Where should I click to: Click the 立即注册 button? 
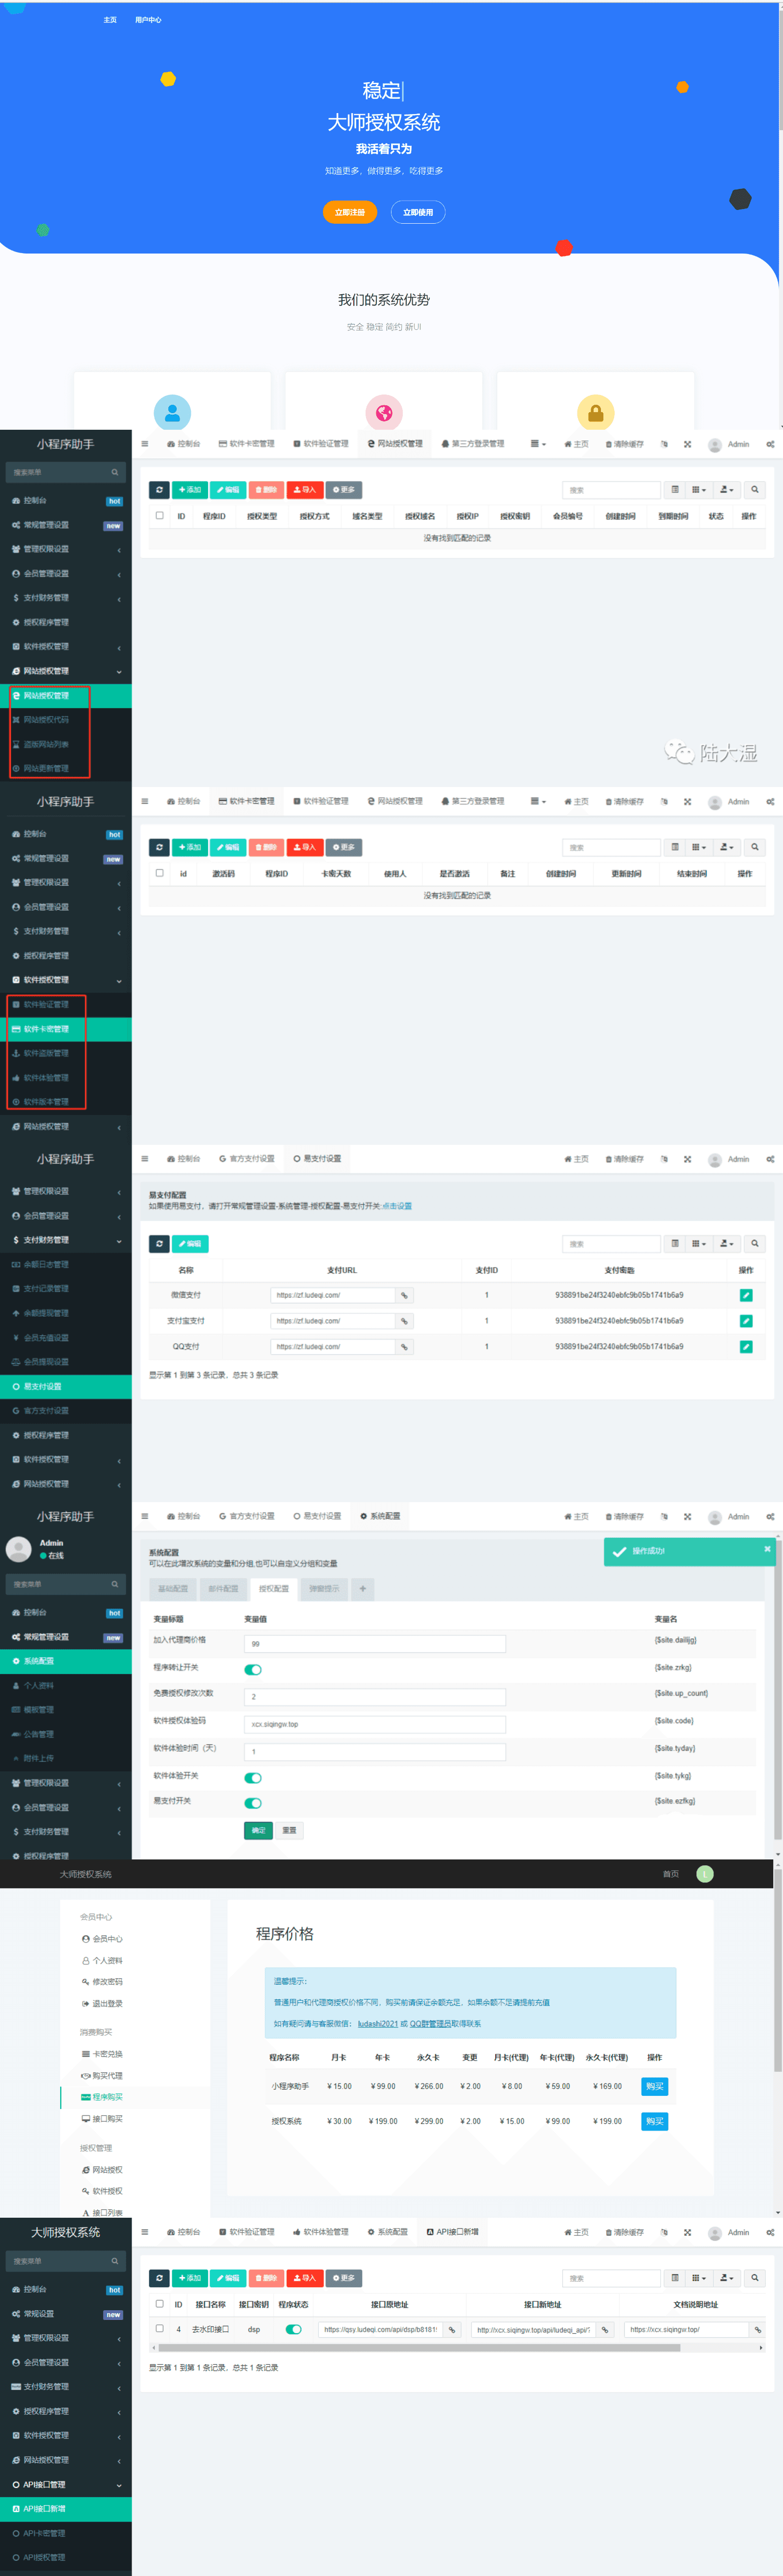click(349, 212)
